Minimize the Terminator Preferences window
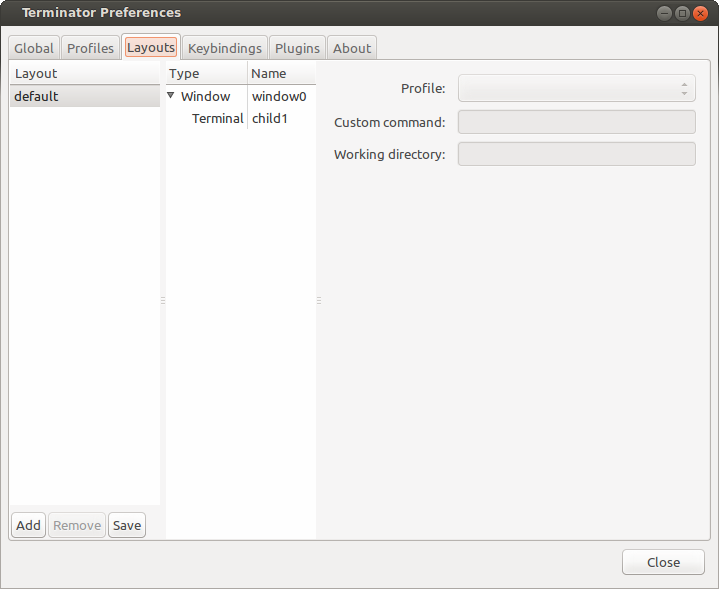 664,13
